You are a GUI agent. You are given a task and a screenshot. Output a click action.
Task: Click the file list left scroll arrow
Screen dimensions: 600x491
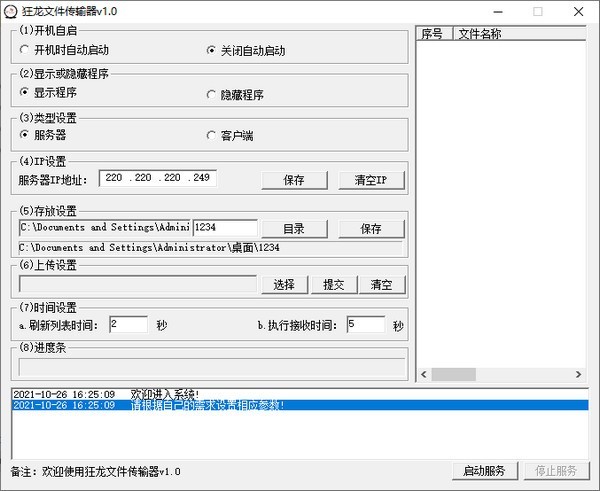[x=424, y=374]
